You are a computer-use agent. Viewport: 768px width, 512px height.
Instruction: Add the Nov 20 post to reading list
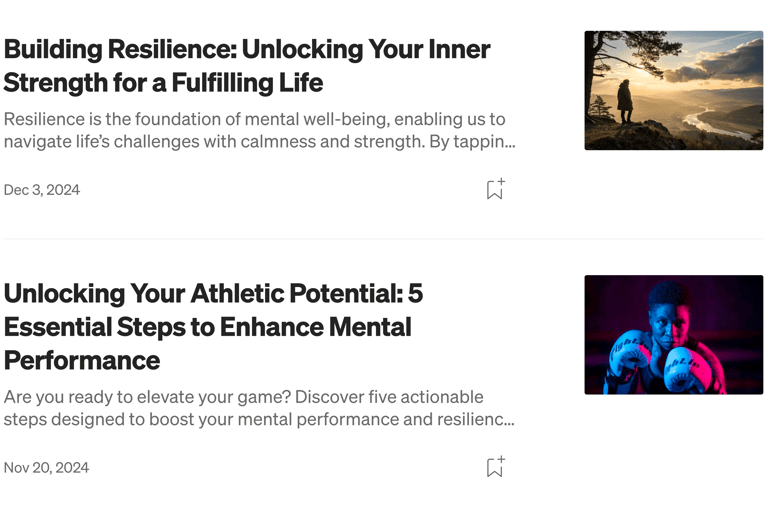[495, 467]
